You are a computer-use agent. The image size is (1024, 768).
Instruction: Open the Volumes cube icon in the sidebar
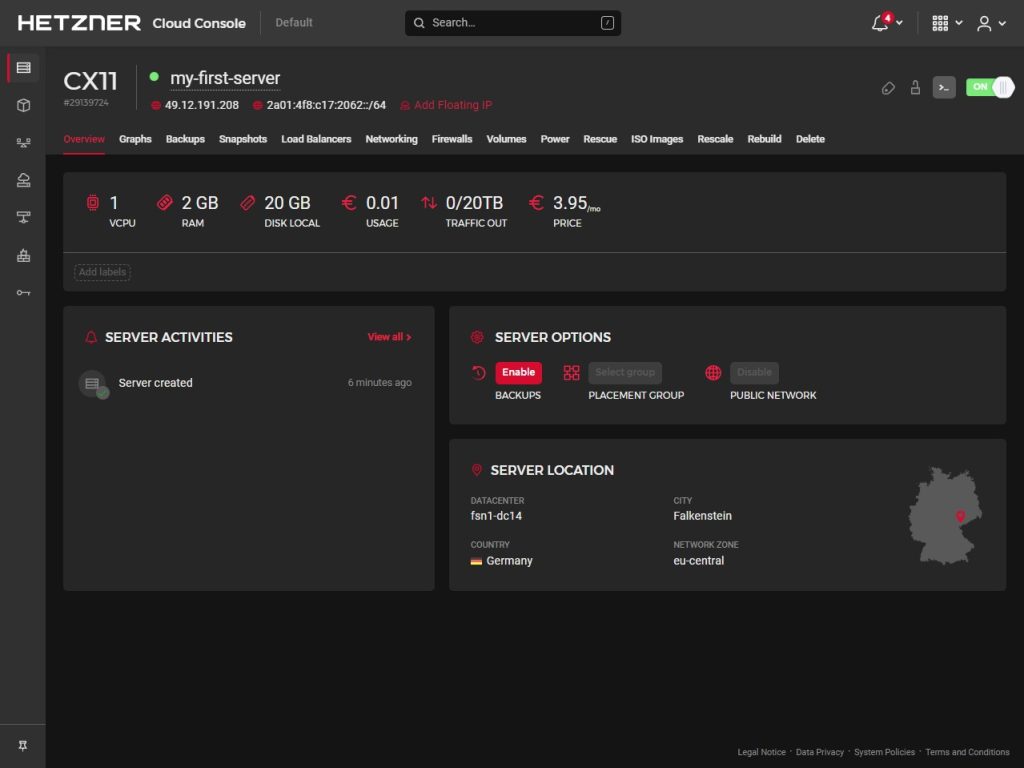pos(23,105)
